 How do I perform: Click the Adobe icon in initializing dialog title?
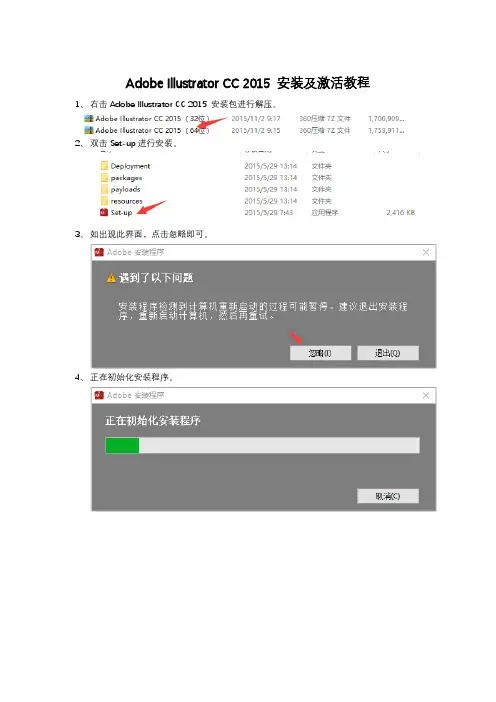[x=99, y=395]
